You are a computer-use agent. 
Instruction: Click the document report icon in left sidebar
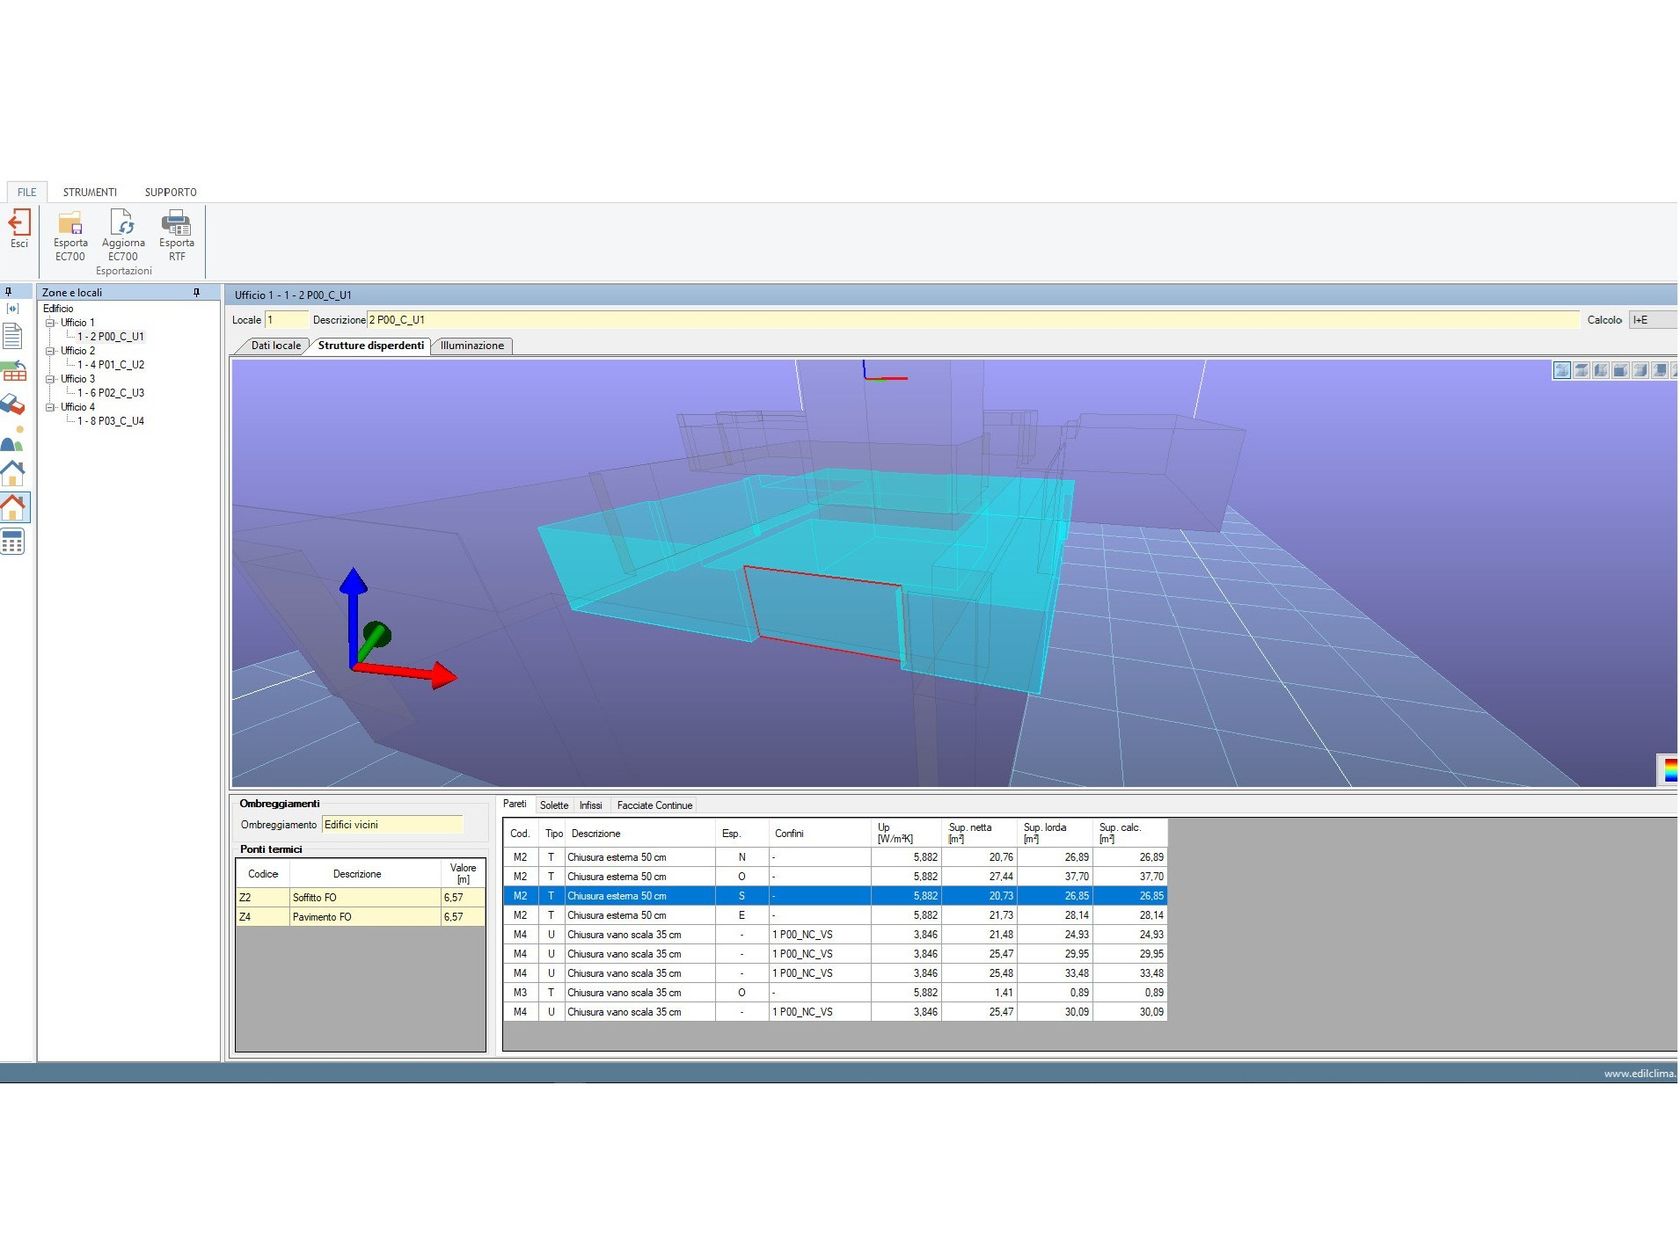12,338
